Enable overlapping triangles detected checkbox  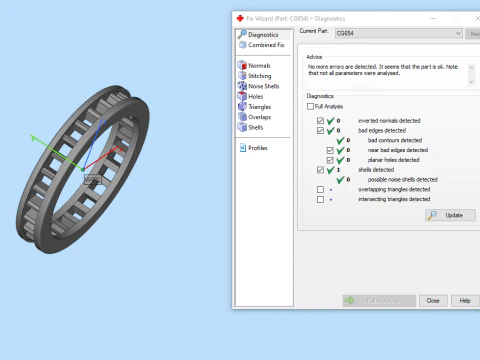click(320, 189)
